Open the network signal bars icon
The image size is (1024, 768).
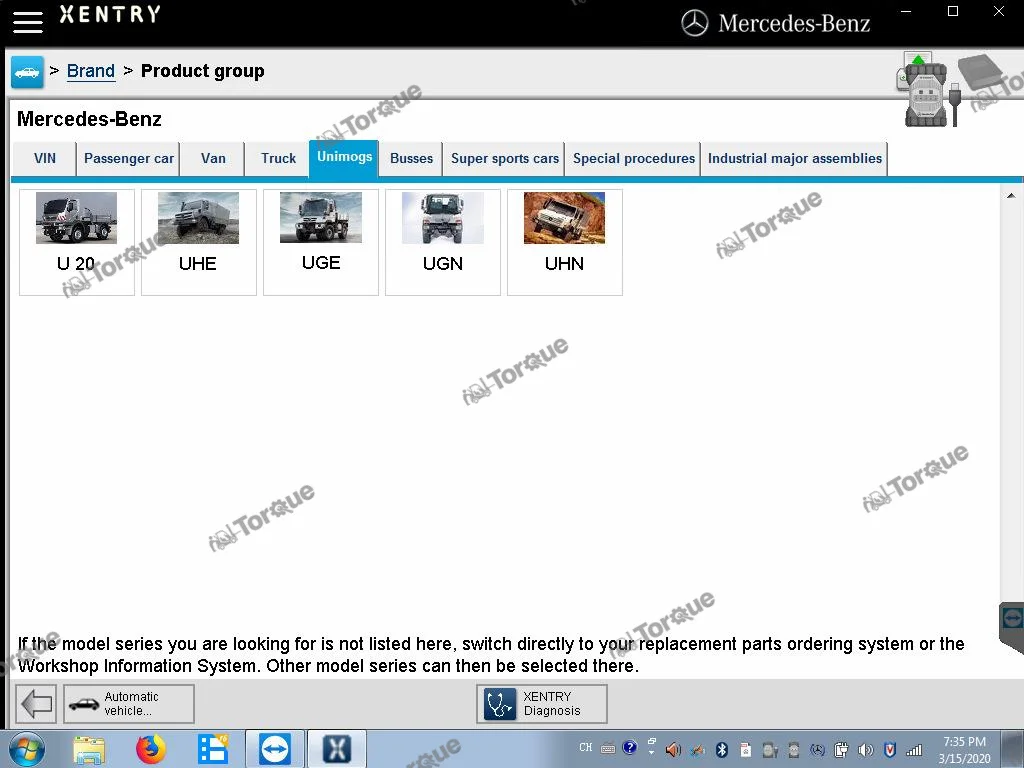[x=914, y=750]
